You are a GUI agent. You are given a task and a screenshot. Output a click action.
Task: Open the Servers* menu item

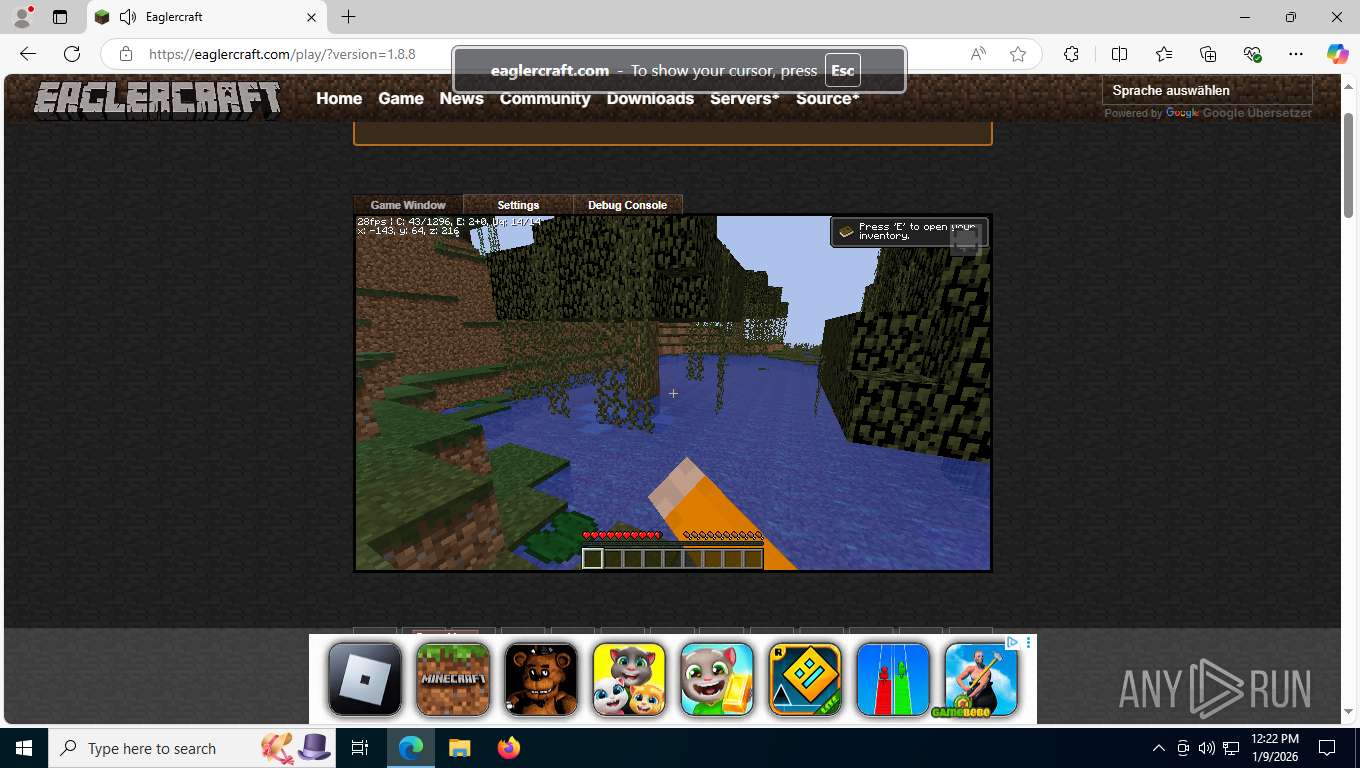click(745, 98)
